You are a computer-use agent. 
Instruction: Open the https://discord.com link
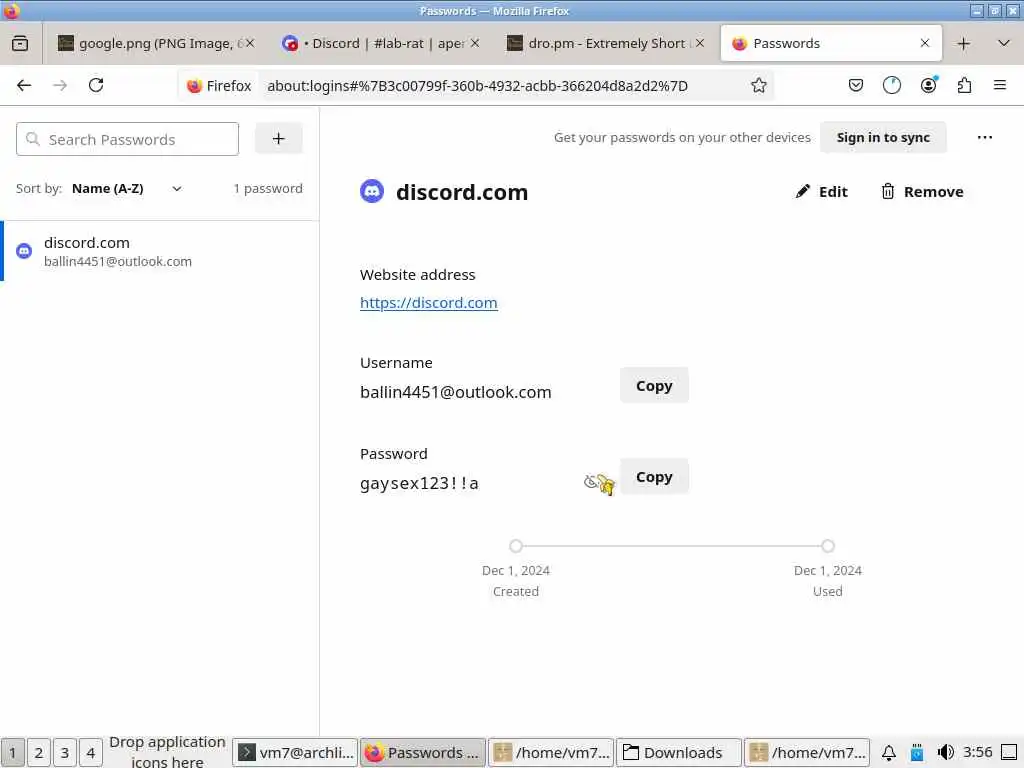428,303
